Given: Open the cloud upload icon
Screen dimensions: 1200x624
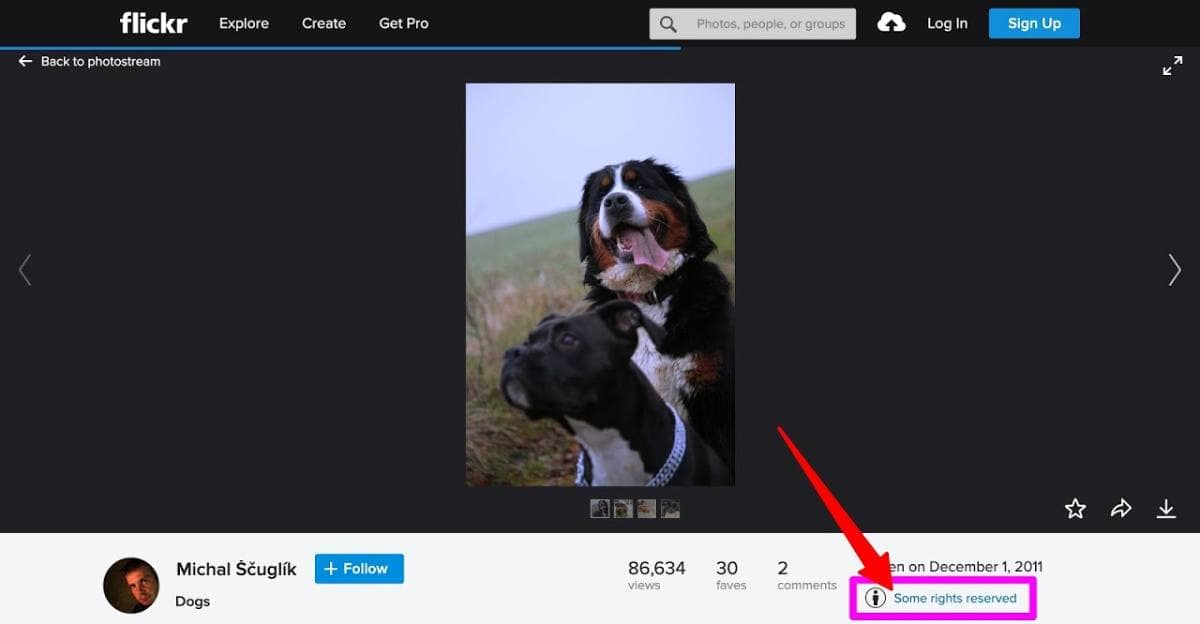Looking at the screenshot, I should [891, 22].
